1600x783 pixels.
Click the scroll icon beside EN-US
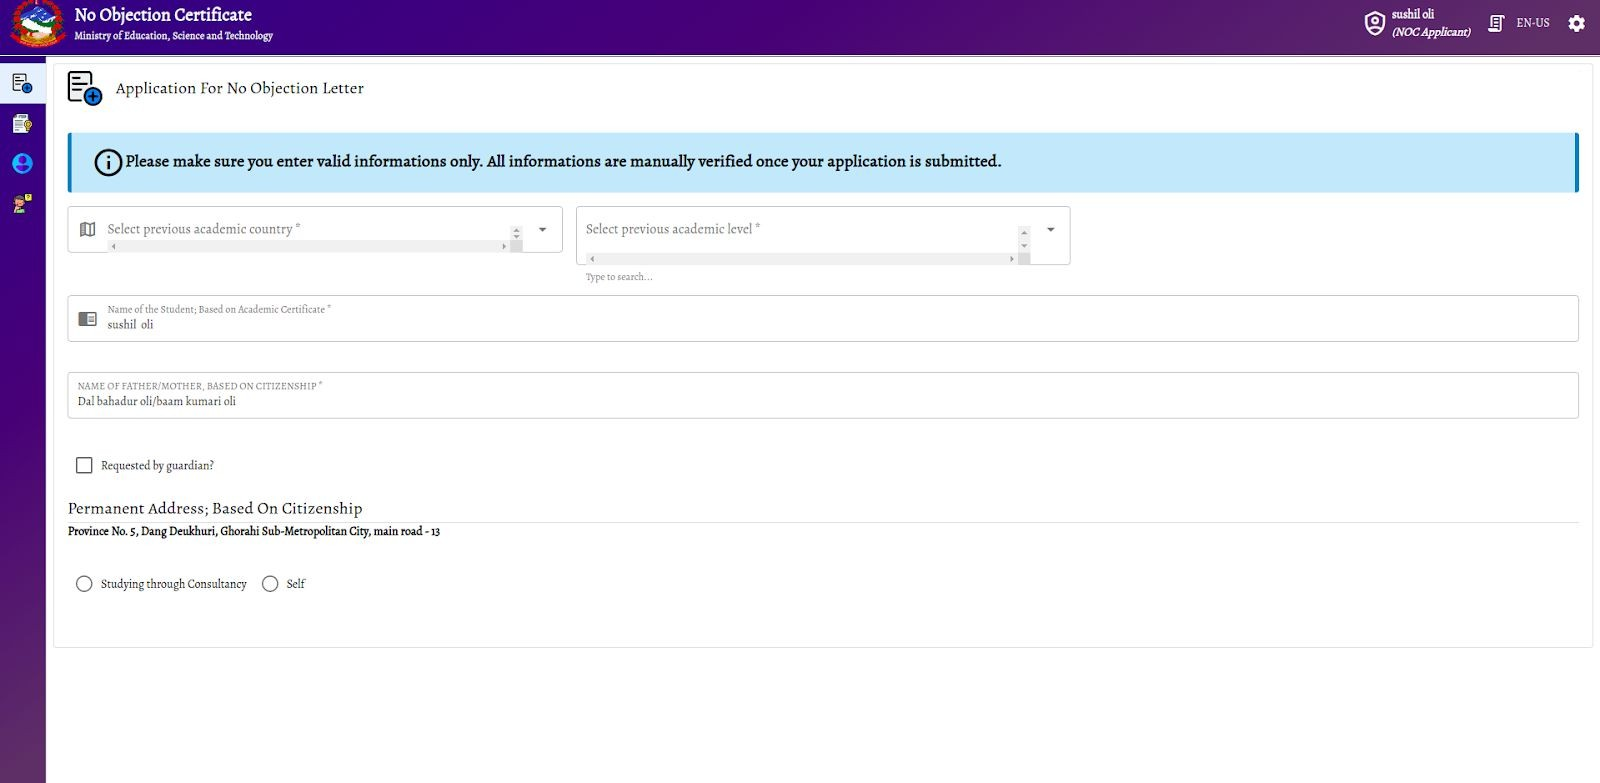1496,23
